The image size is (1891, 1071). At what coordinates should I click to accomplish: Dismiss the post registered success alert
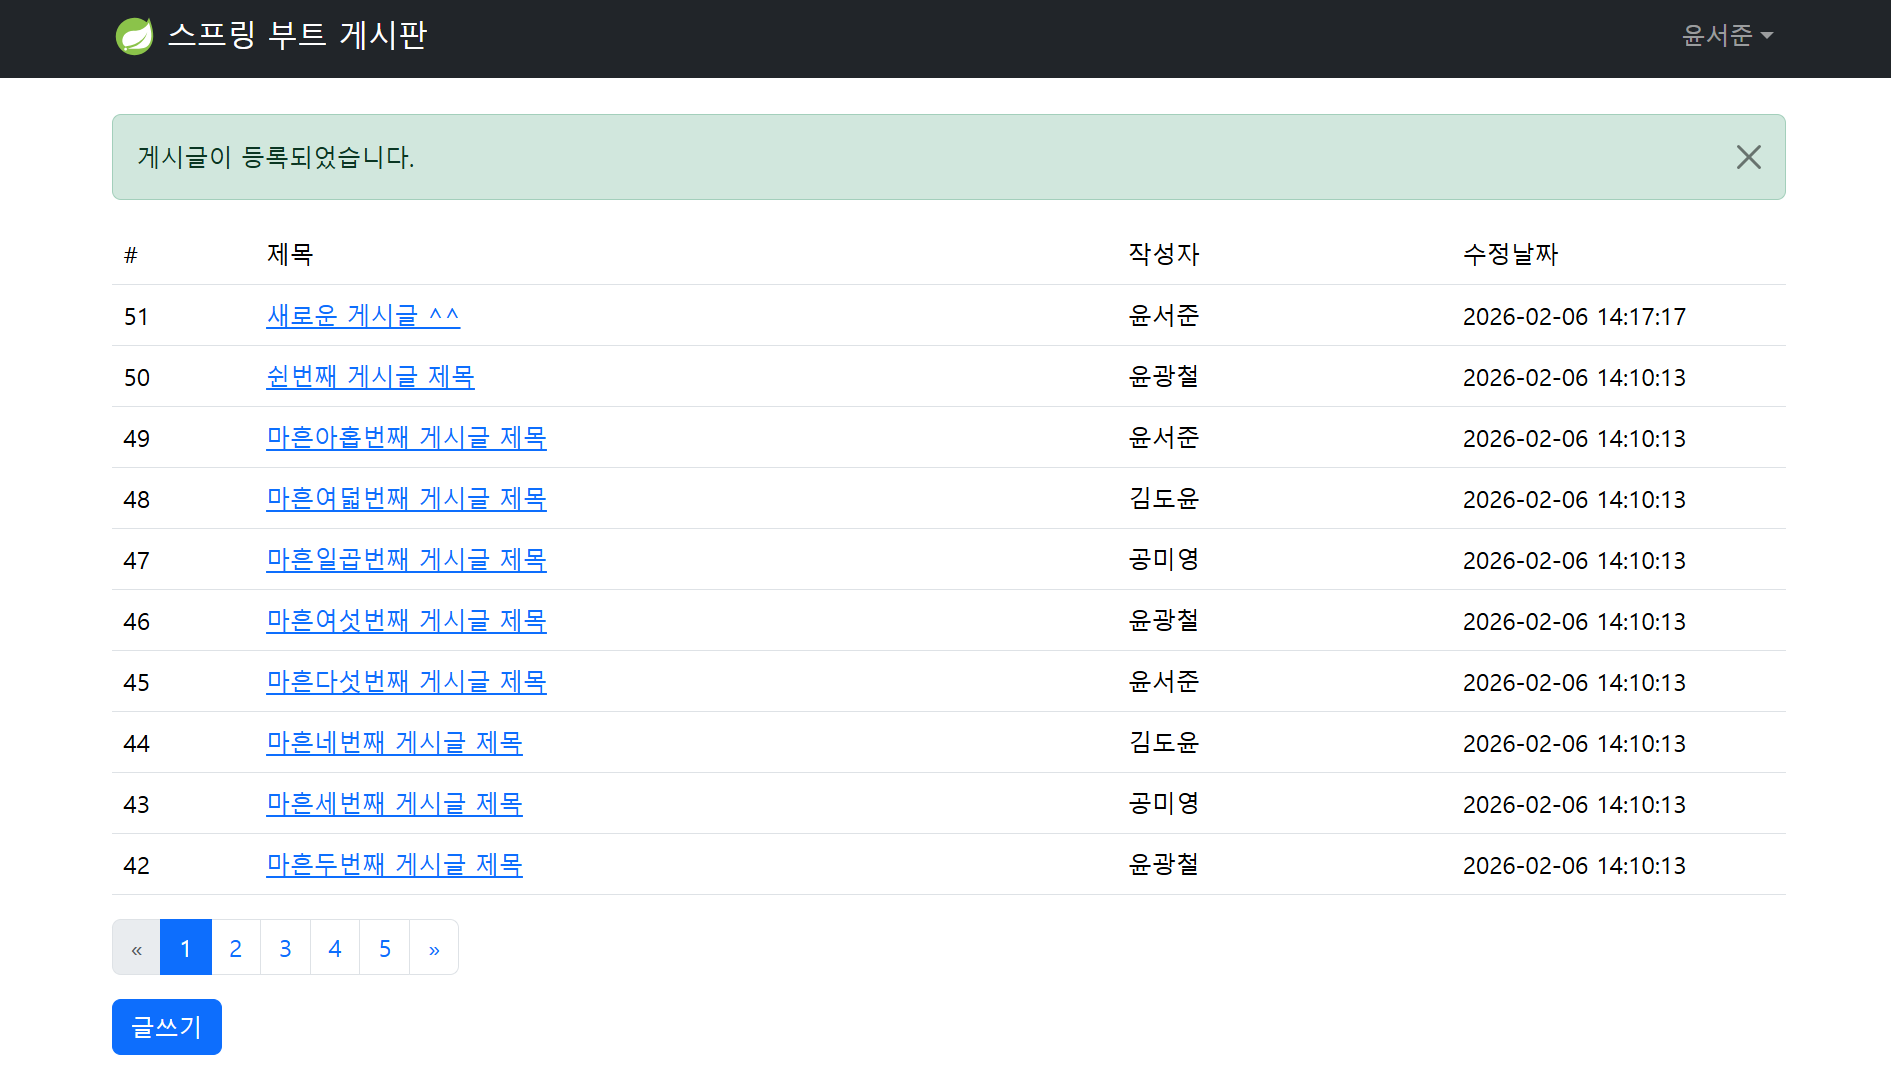pos(1748,157)
